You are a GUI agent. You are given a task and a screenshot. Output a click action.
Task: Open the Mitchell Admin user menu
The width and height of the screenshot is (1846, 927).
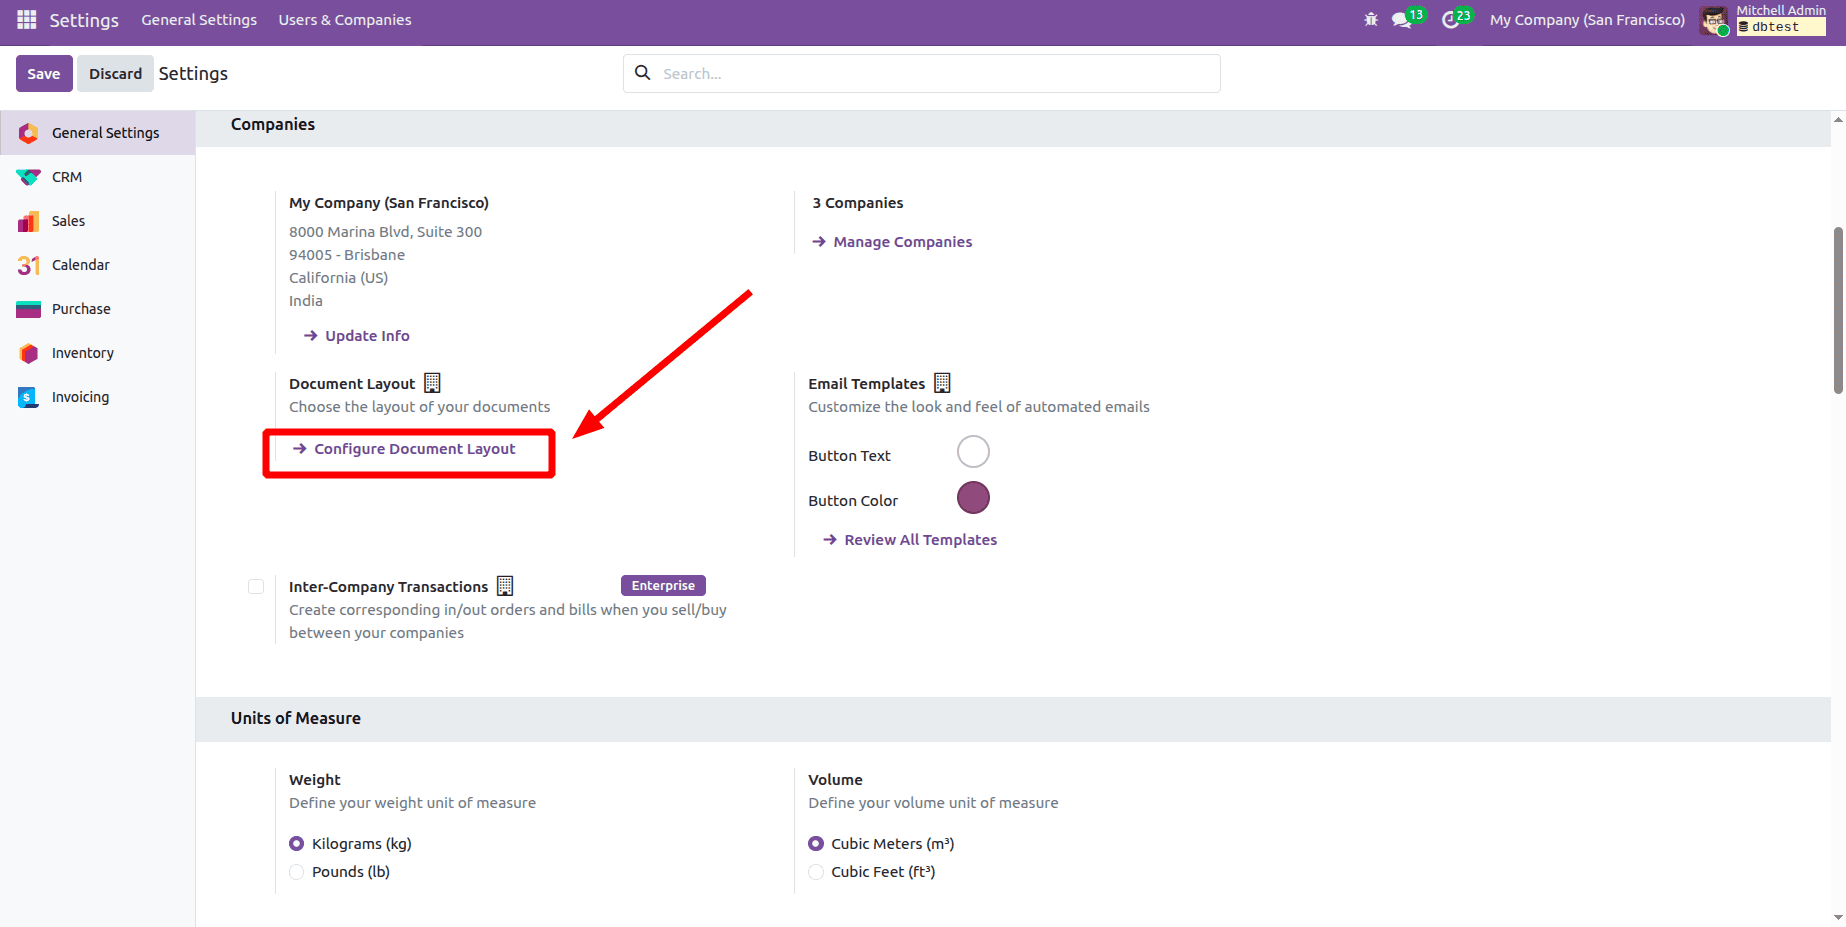1764,20
